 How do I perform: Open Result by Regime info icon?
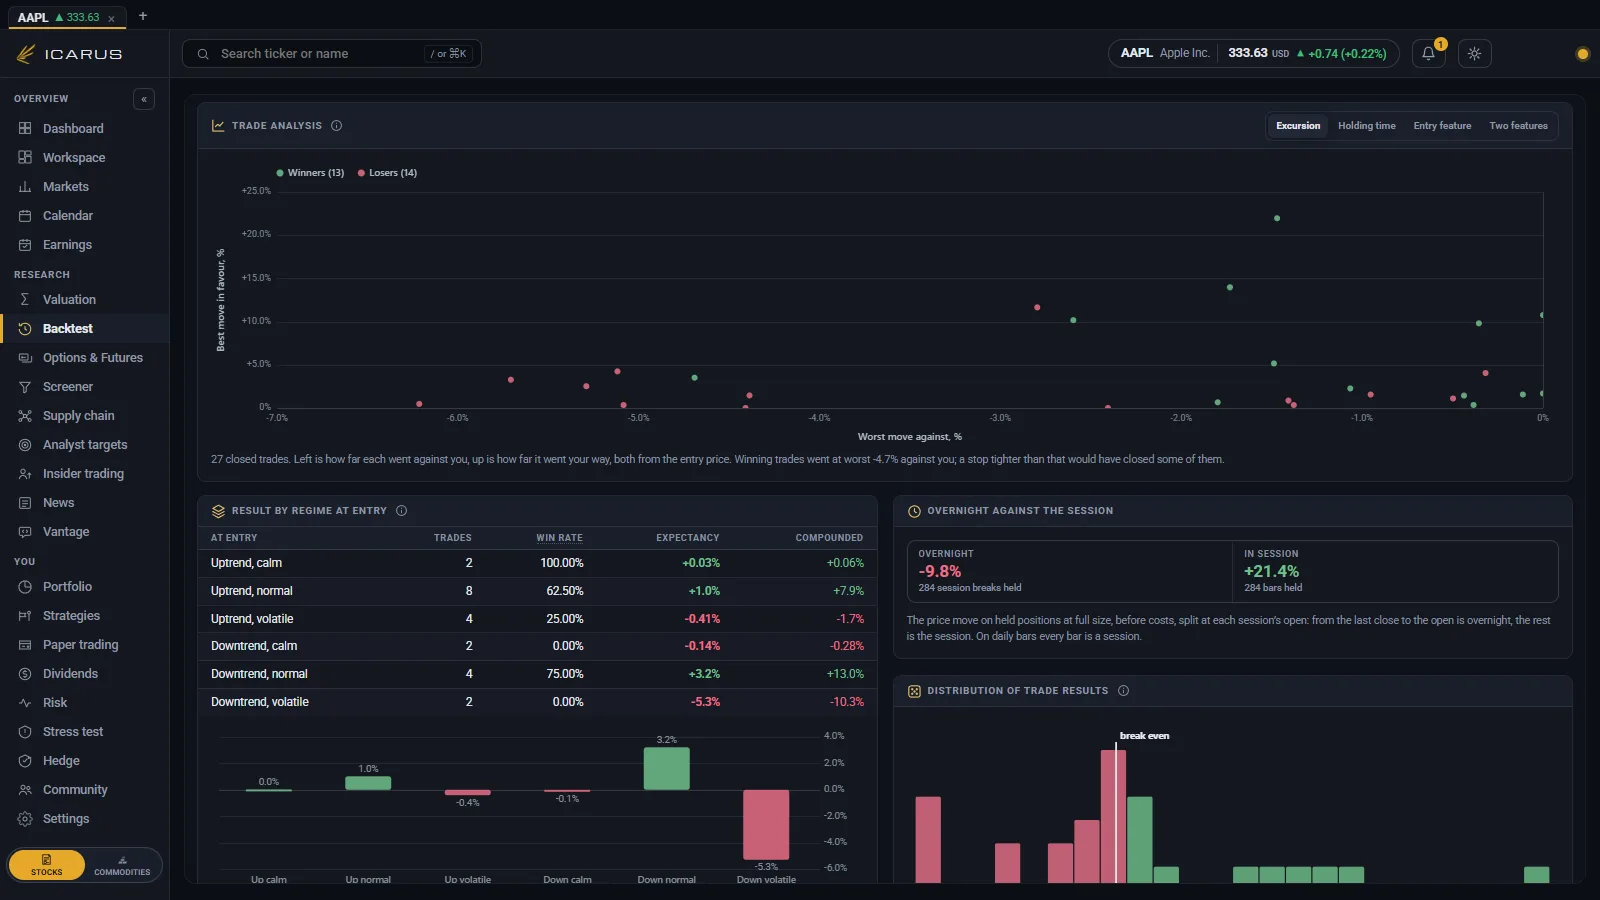click(401, 511)
